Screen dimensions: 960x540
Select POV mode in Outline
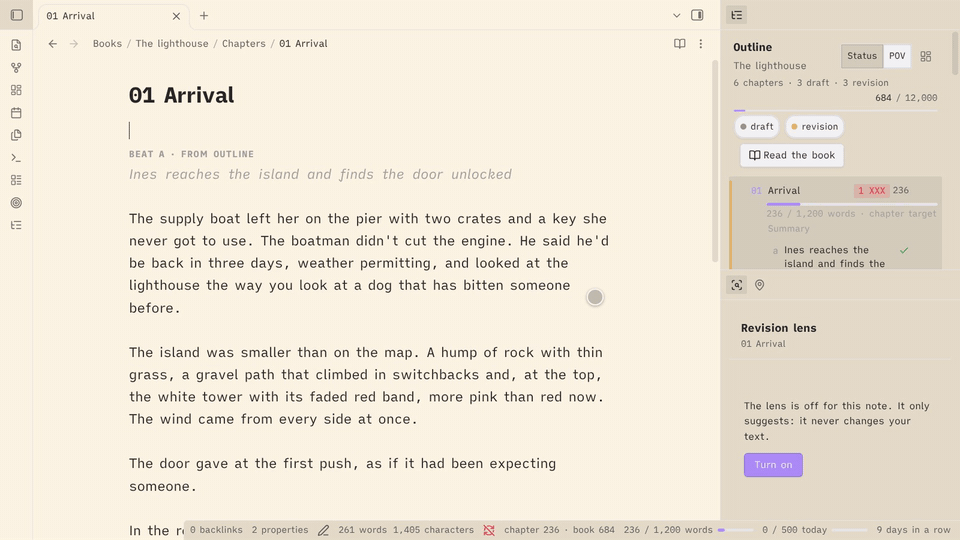pyautogui.click(x=897, y=56)
